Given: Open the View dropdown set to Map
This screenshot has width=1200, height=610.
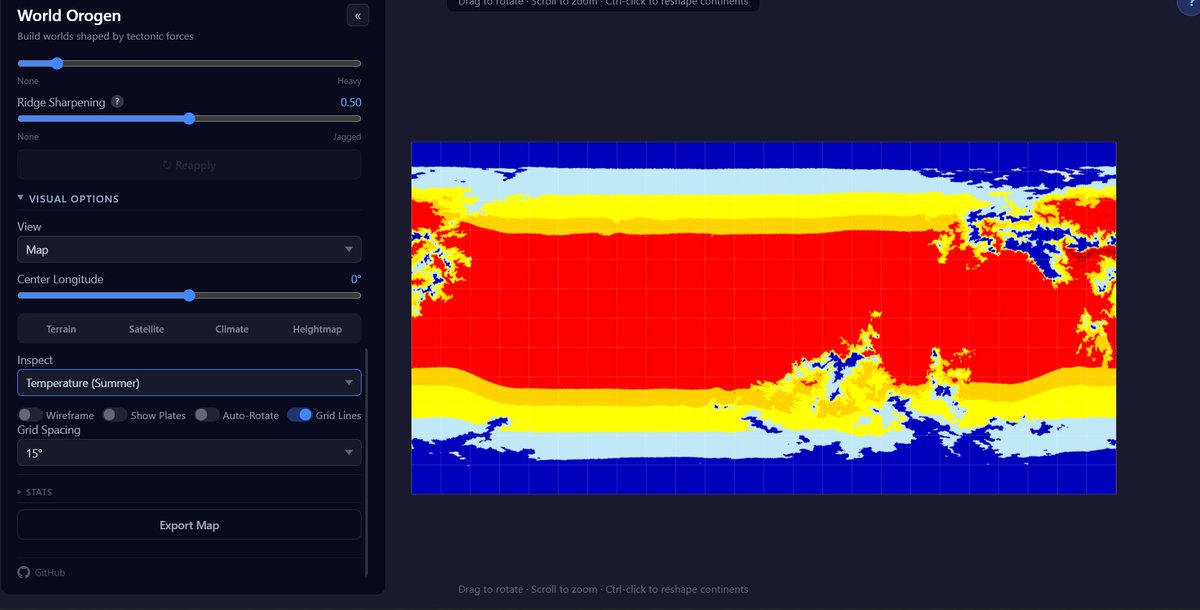Looking at the screenshot, I should 189,250.
